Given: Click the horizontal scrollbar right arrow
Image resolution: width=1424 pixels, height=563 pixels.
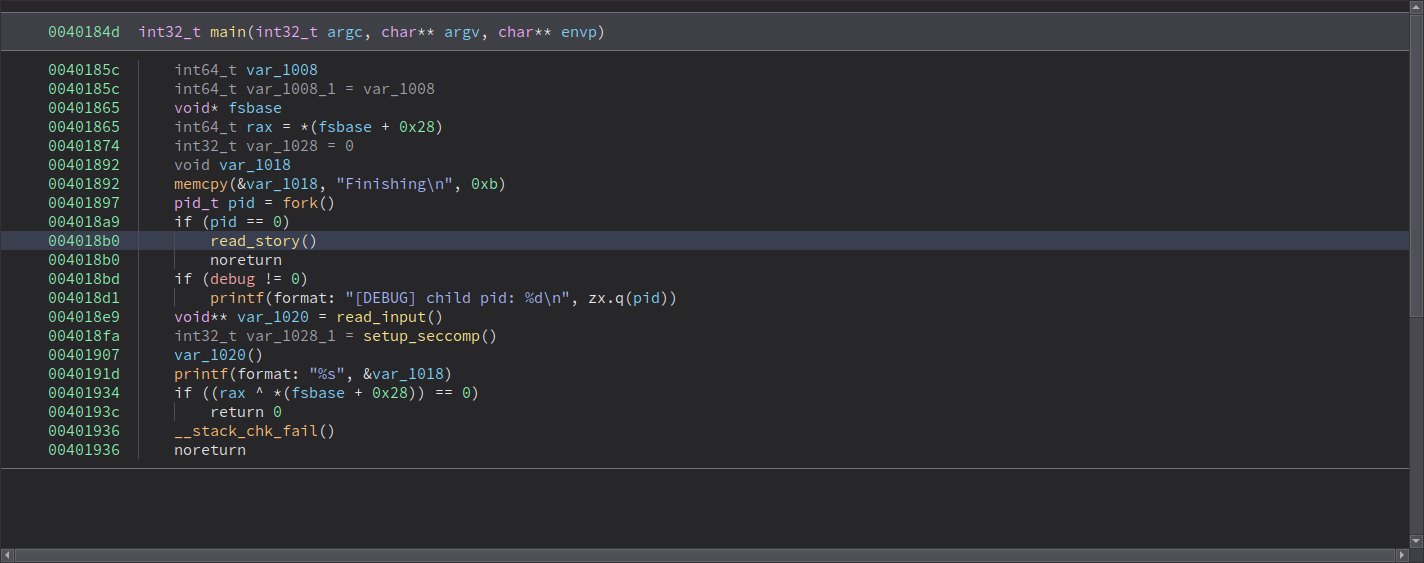Looking at the screenshot, I should (1402, 555).
